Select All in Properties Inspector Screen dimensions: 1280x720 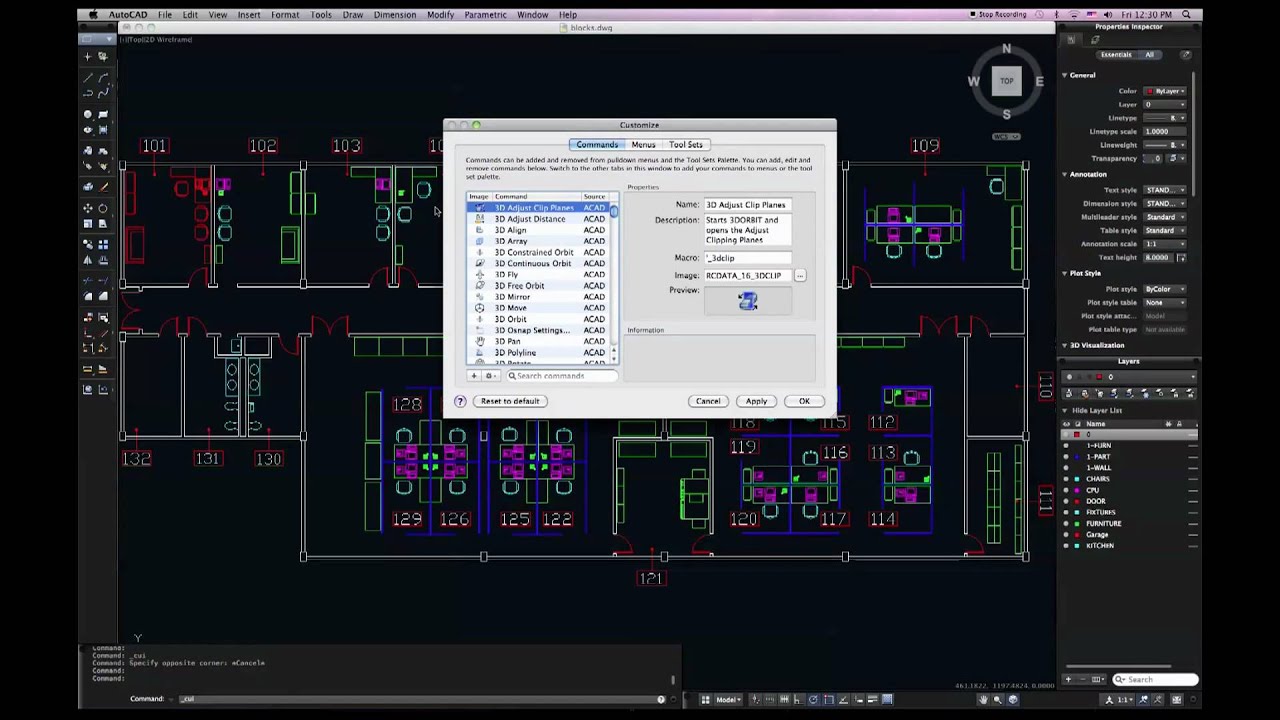1150,55
